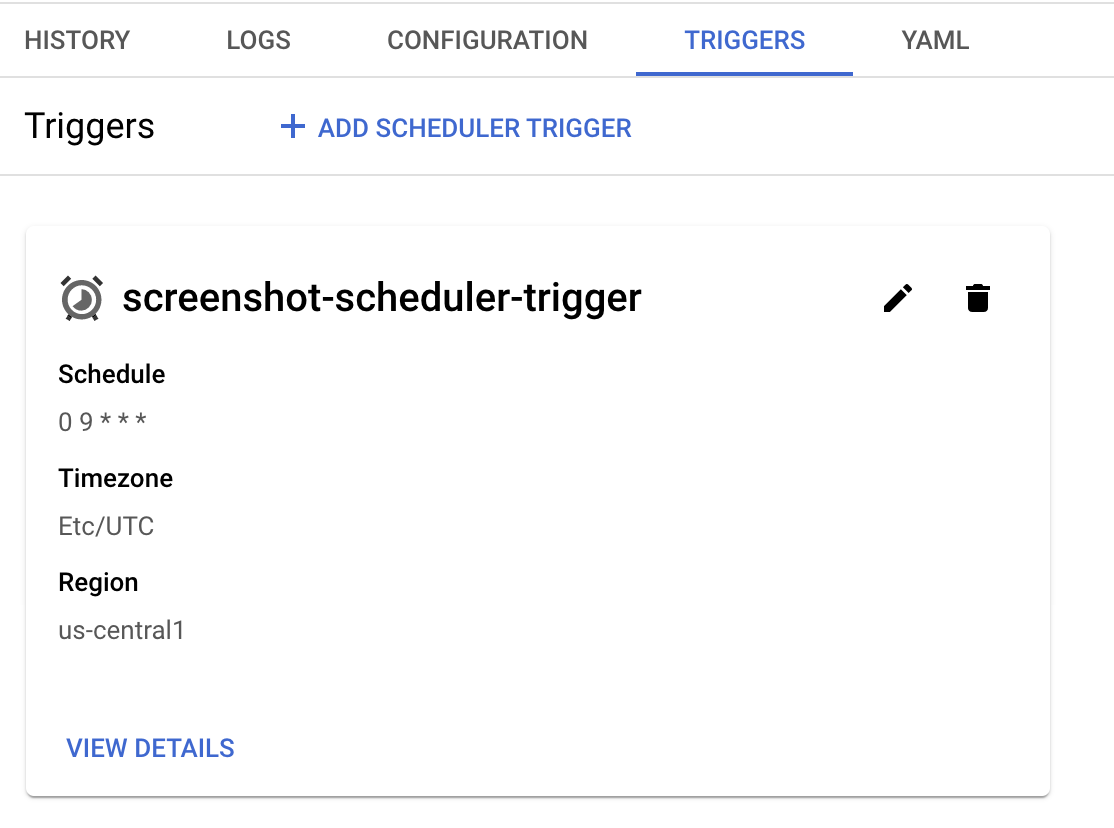This screenshot has width=1114, height=828.
Task: Show the YAML tab
Action: click(935, 41)
